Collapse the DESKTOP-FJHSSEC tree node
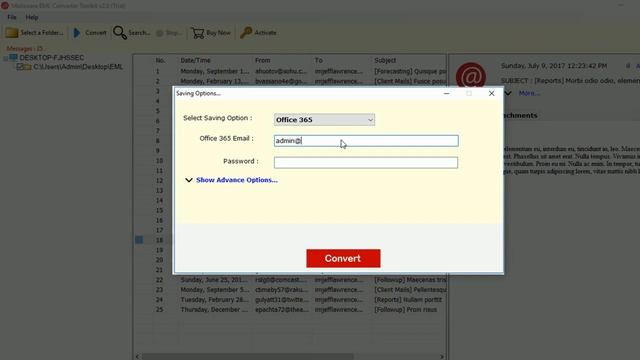The height and width of the screenshot is (360, 640). point(5,58)
